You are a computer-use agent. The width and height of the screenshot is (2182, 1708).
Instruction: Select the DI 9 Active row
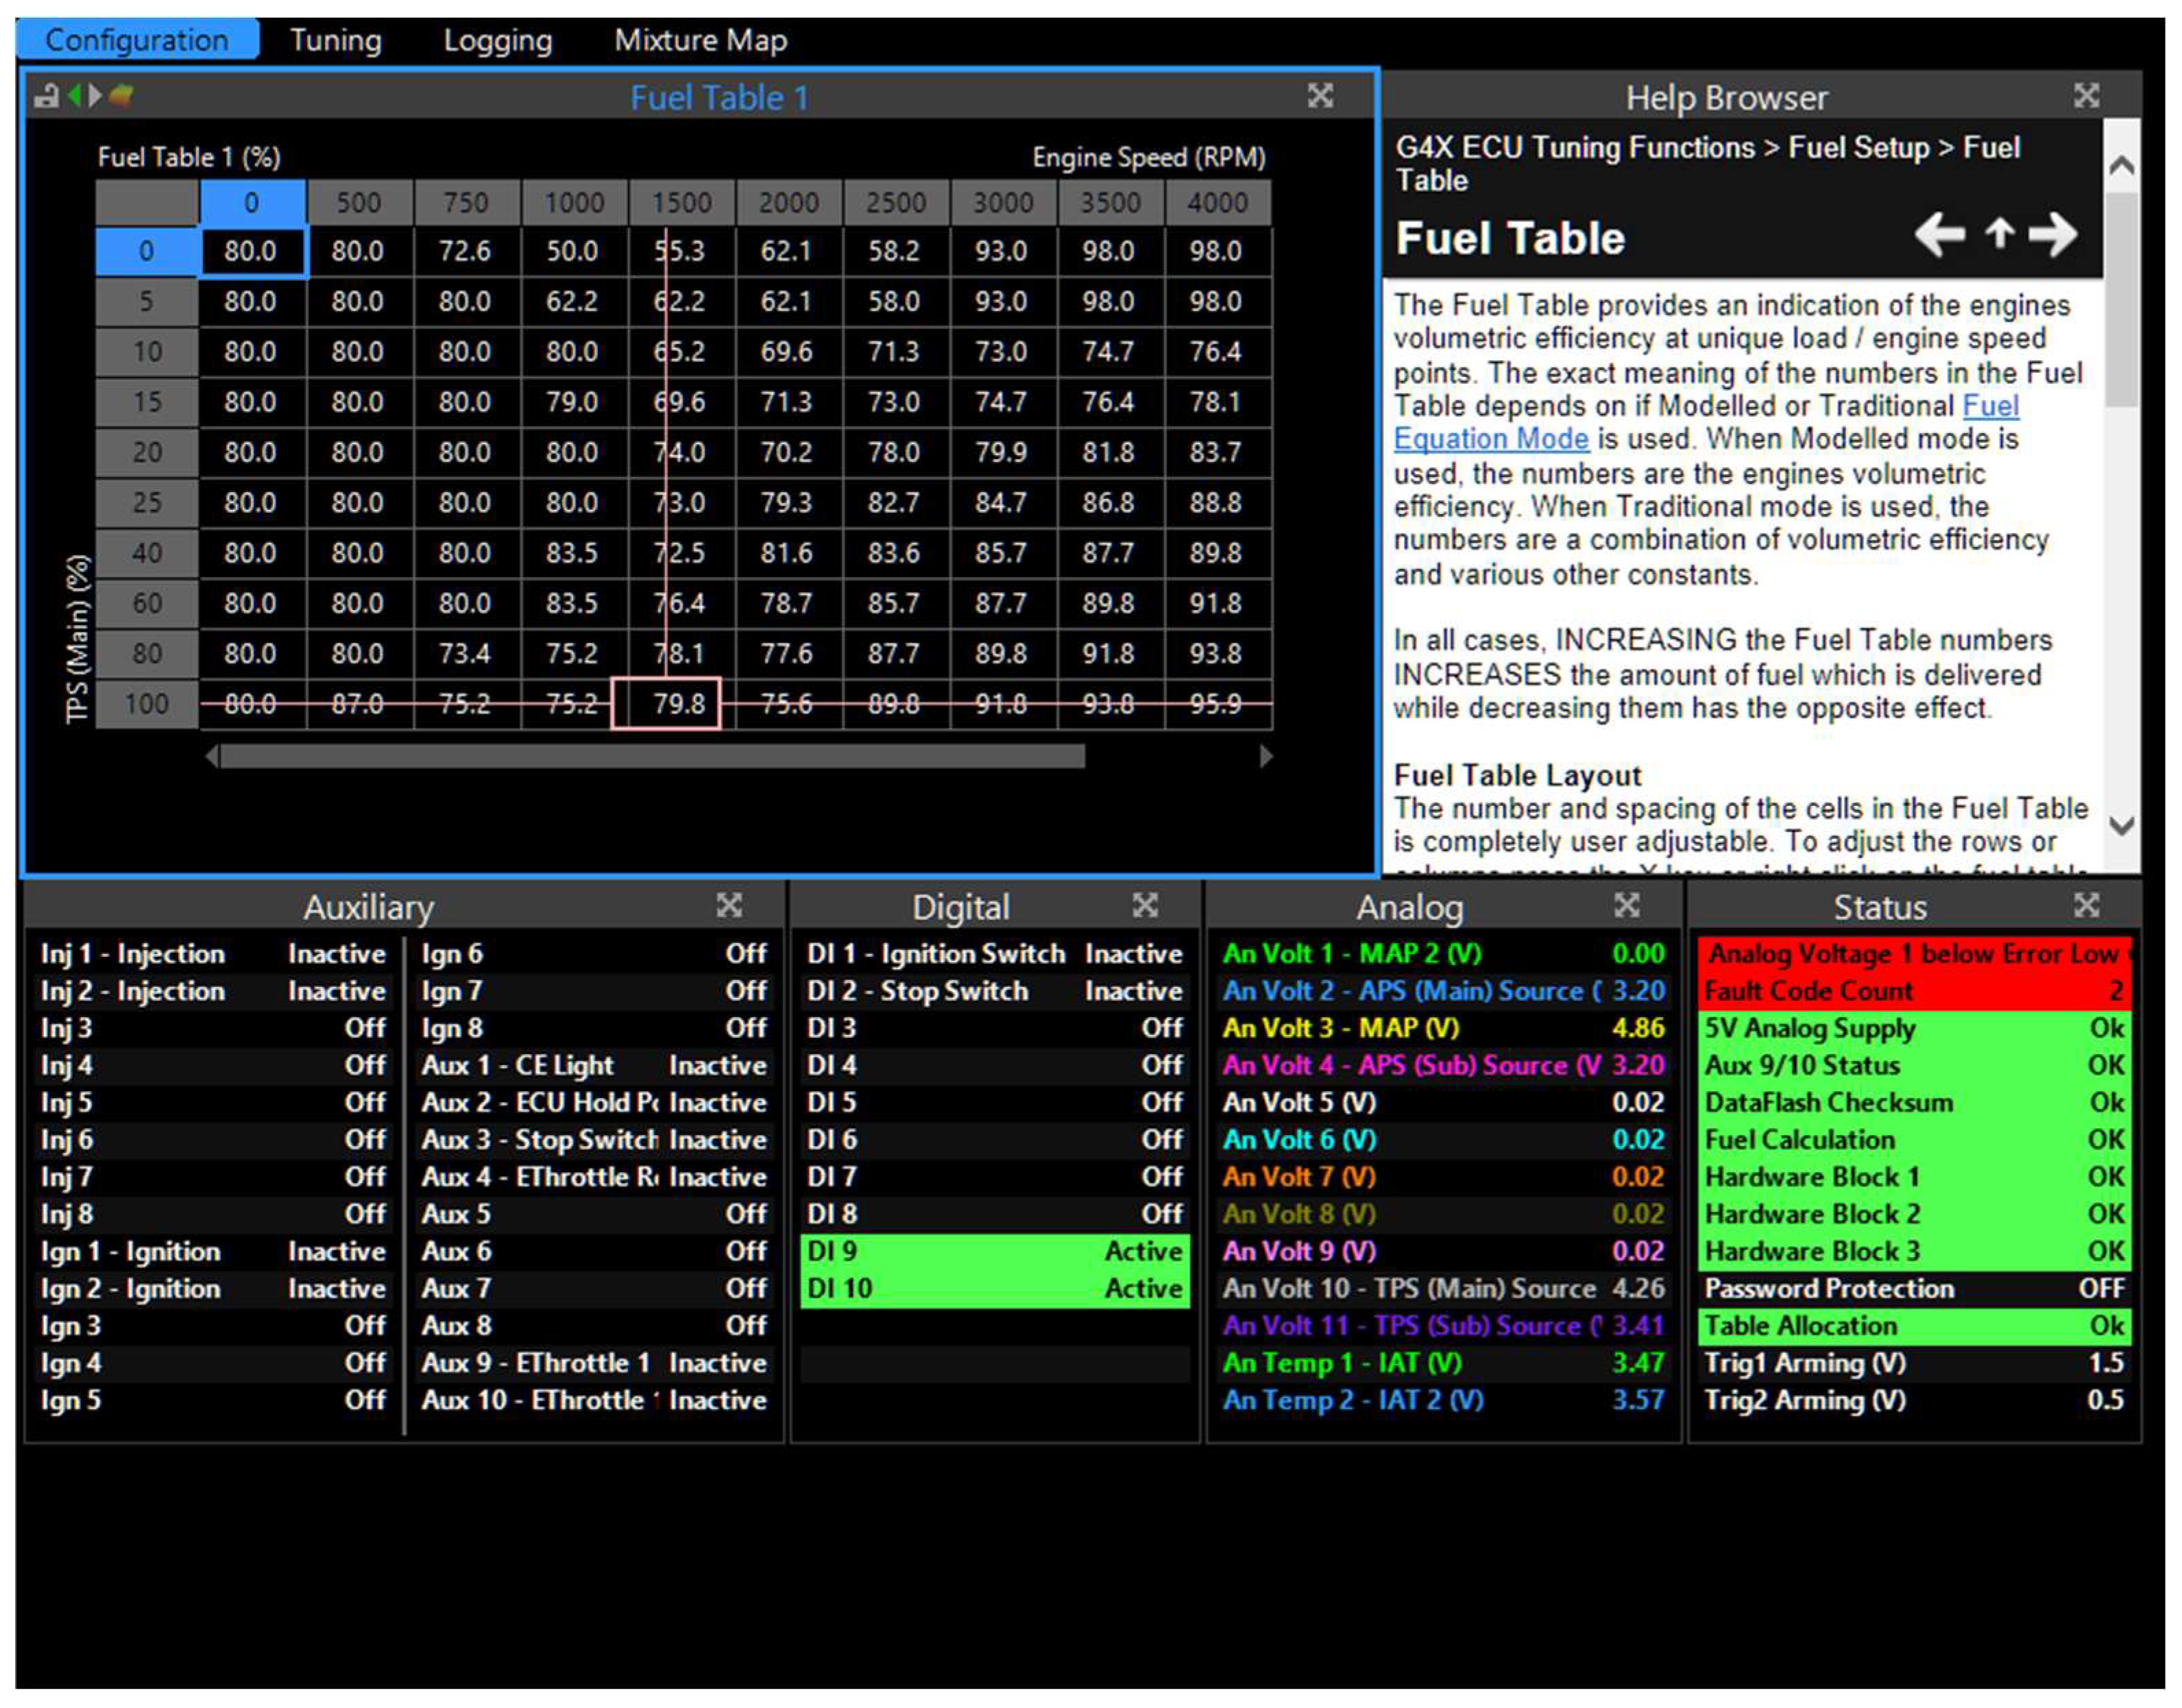click(994, 1251)
